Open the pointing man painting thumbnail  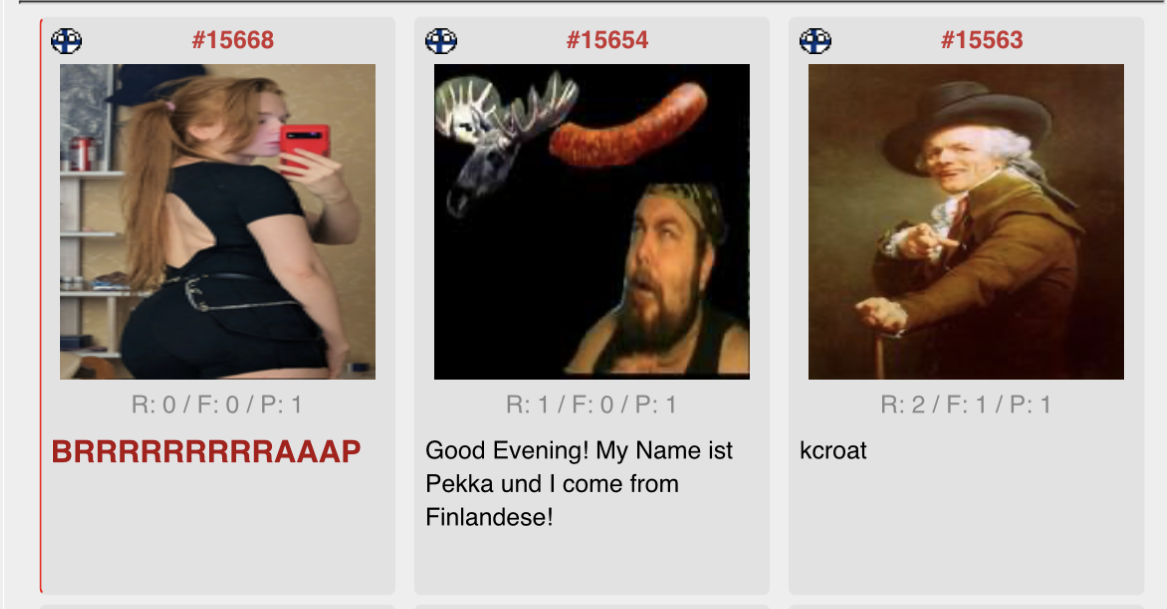click(966, 222)
